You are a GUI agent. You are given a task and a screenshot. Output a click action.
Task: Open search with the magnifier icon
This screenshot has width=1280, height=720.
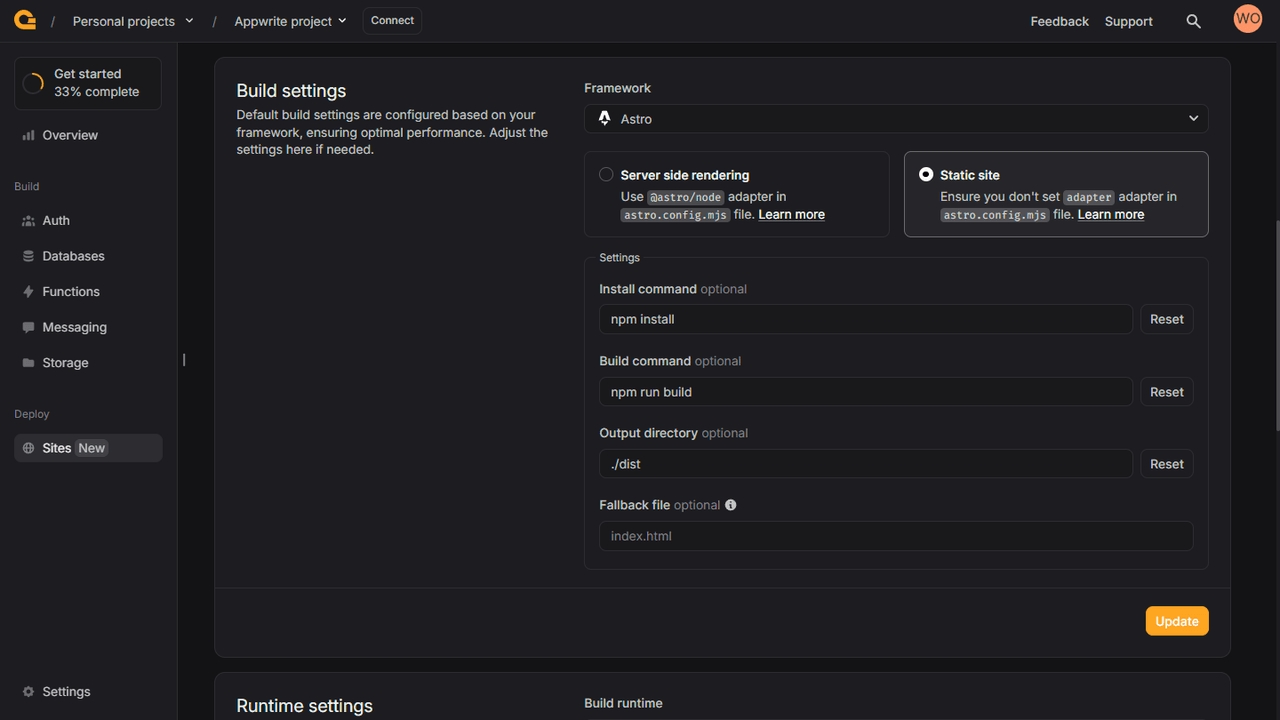(1193, 21)
